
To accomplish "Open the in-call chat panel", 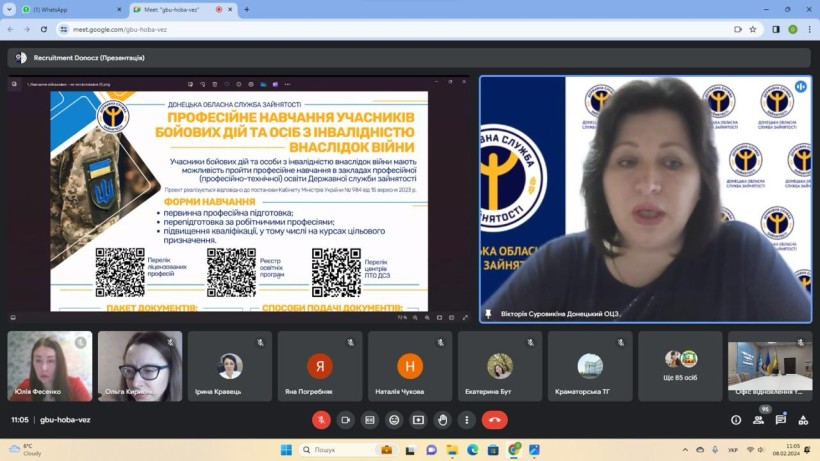I will pyautogui.click(x=781, y=420).
